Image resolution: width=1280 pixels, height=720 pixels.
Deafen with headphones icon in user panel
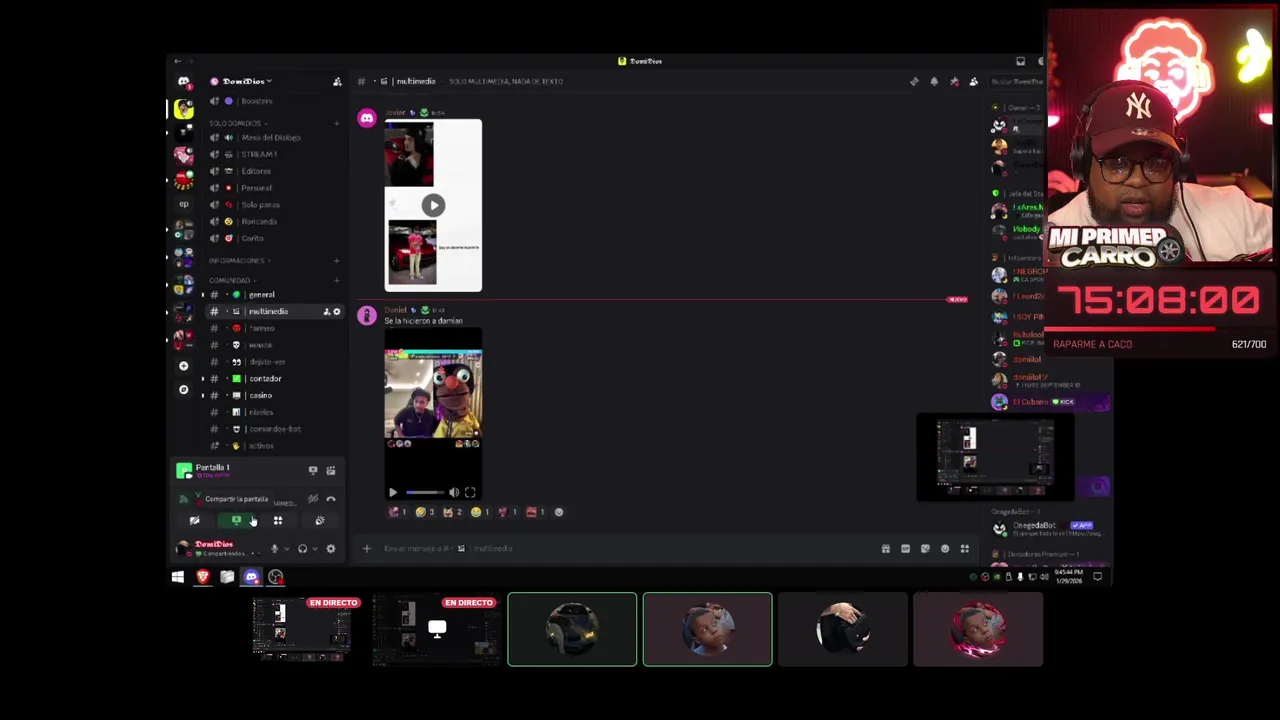[x=302, y=548]
